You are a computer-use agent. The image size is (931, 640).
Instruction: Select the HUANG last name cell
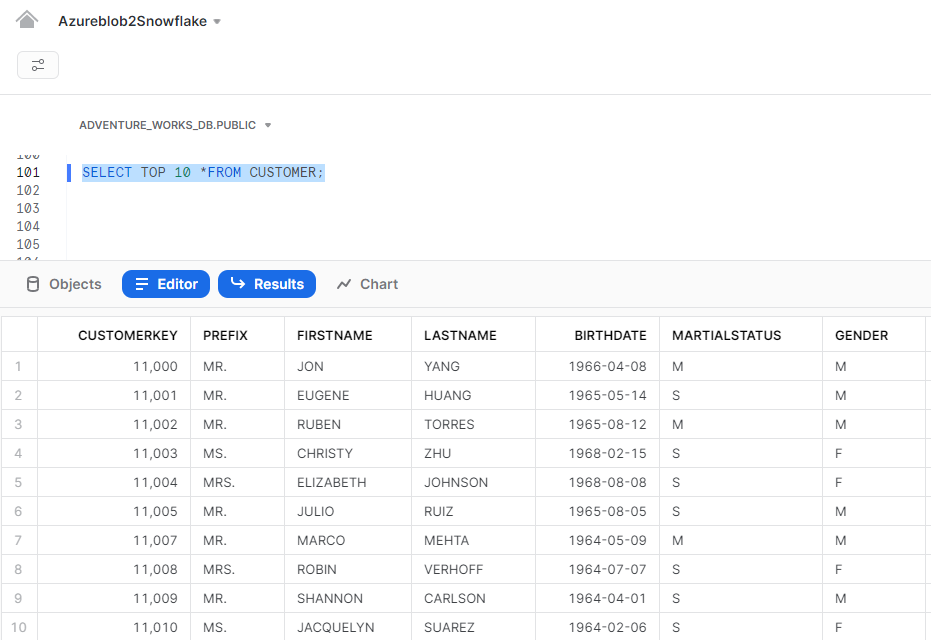tap(473, 395)
